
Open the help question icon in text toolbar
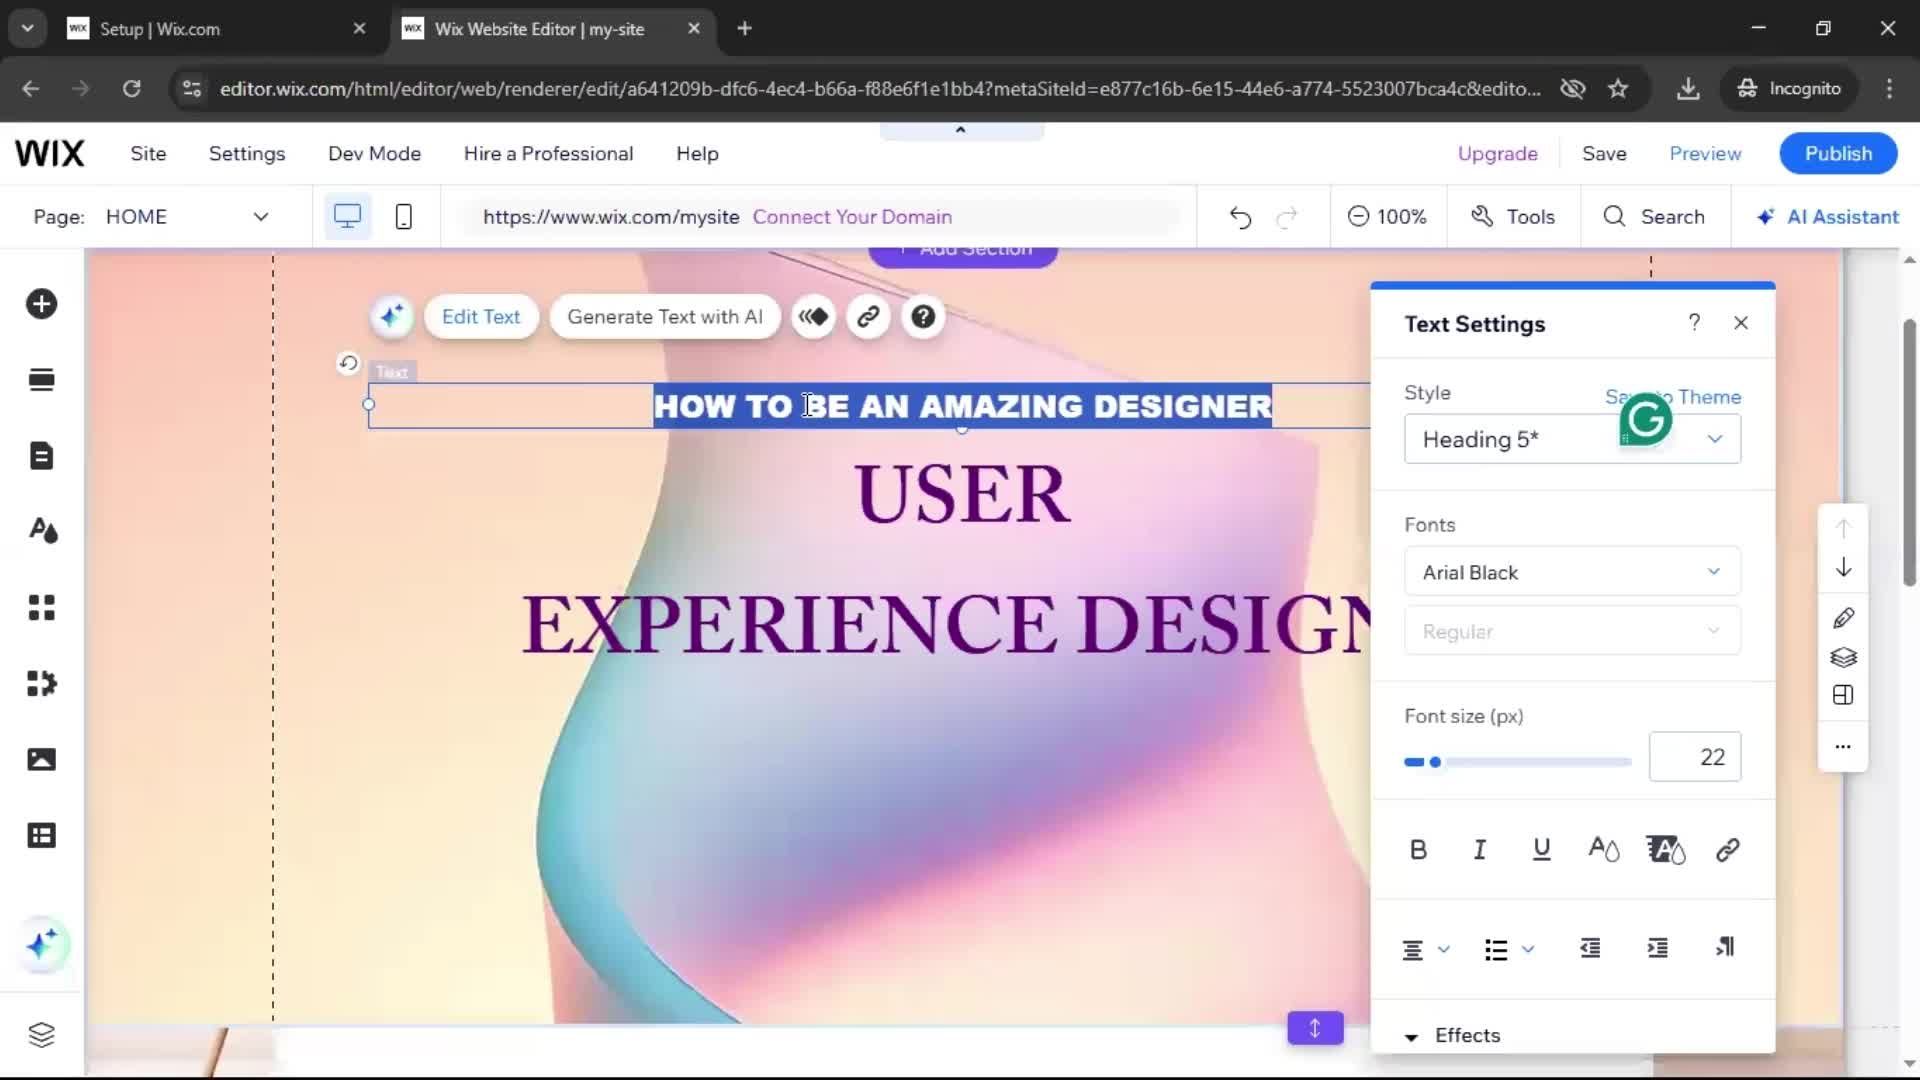click(923, 317)
